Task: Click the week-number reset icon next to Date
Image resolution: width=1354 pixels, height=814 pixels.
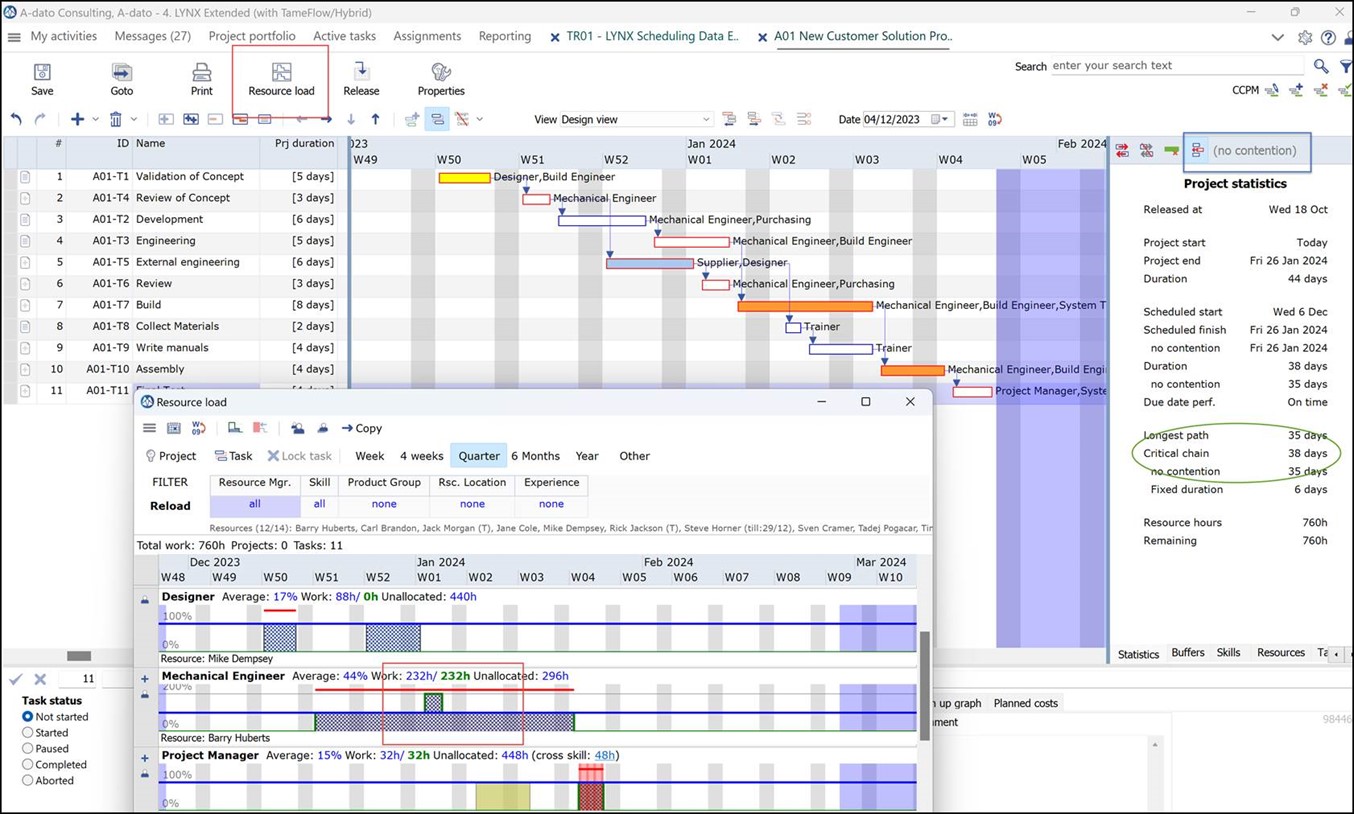Action: pos(995,119)
